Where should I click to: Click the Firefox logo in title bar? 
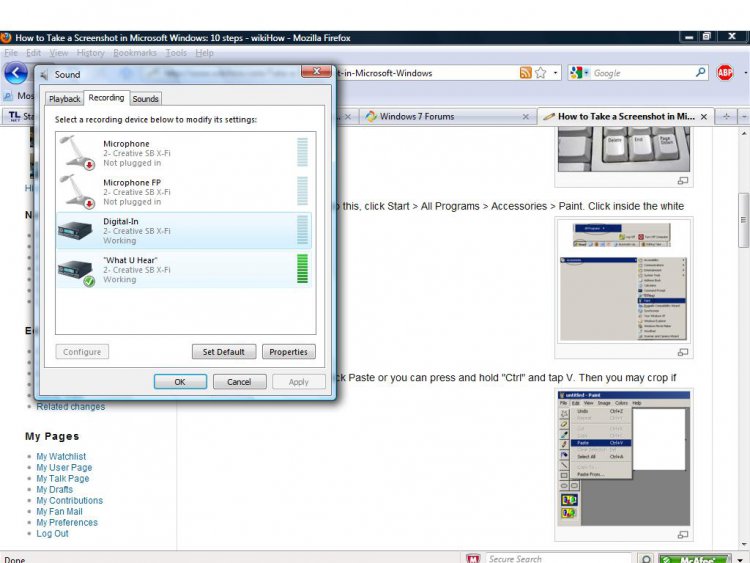tap(6, 37)
